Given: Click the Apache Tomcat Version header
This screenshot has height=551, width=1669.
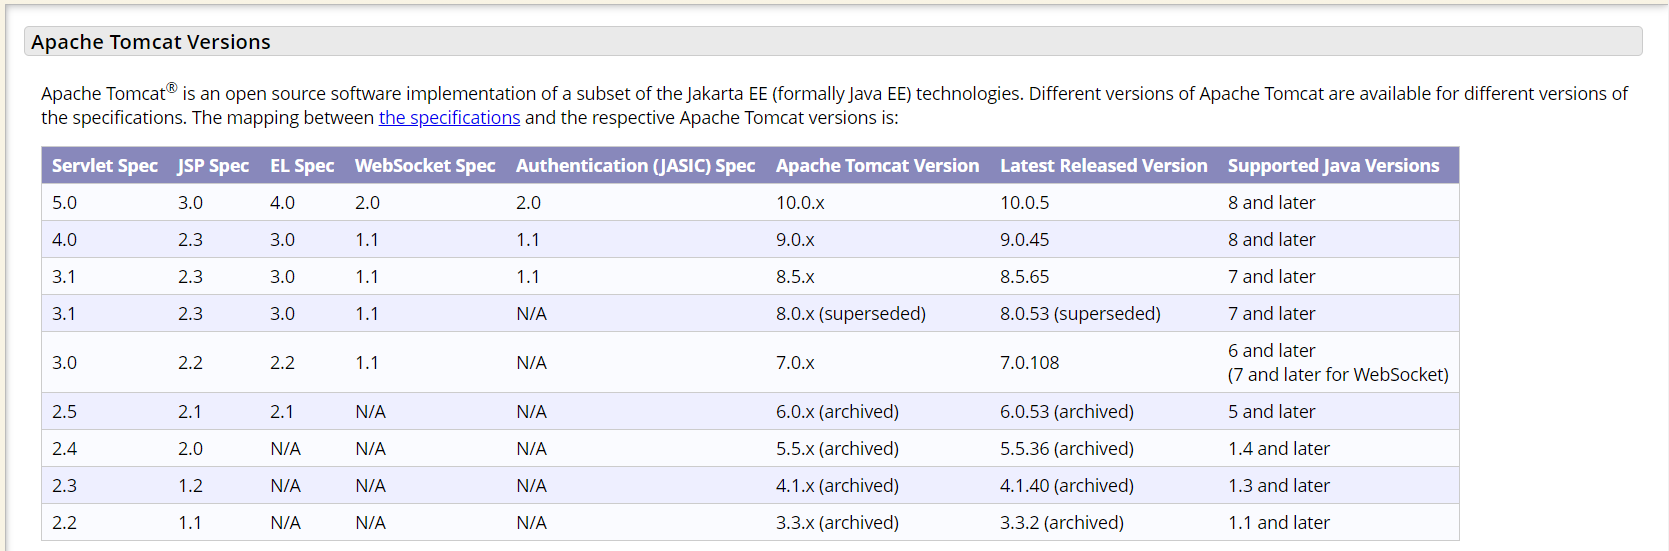Looking at the screenshot, I should coord(877,166).
